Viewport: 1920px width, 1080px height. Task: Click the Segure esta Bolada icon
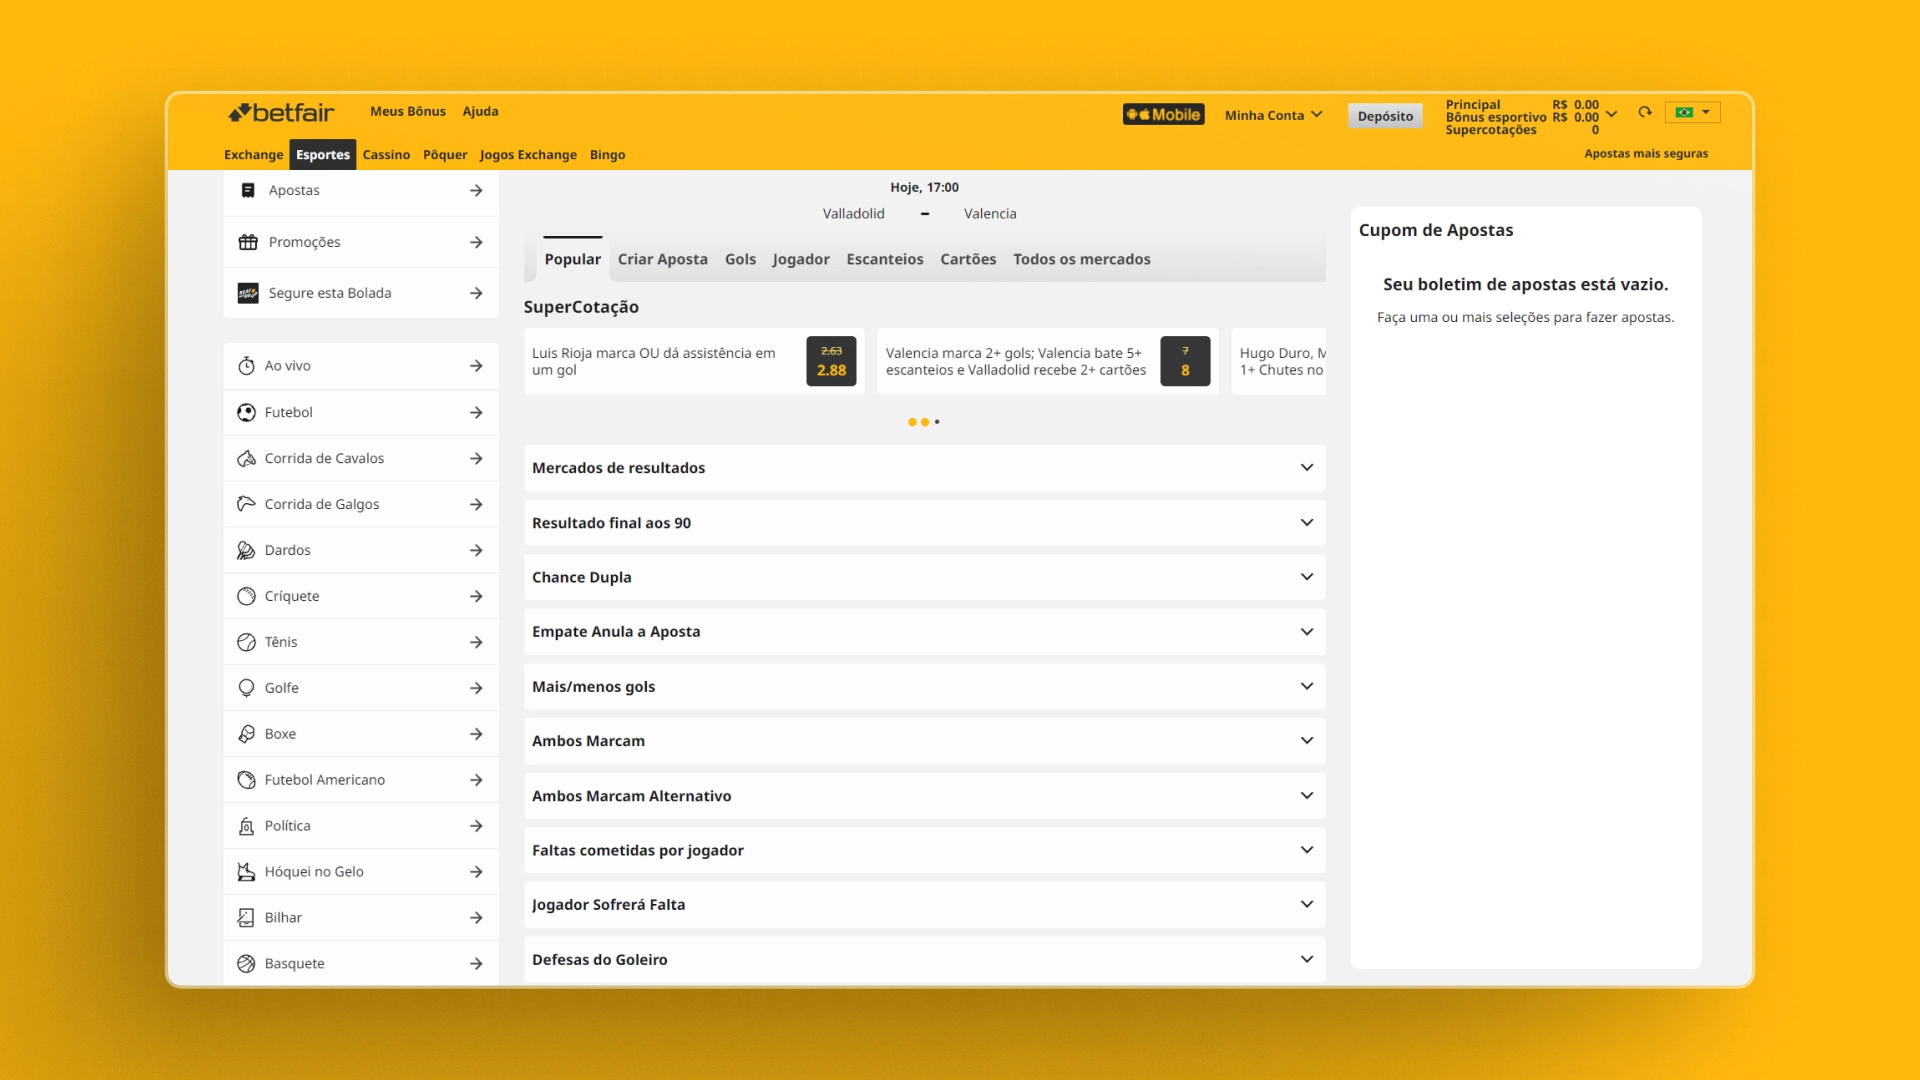248,293
